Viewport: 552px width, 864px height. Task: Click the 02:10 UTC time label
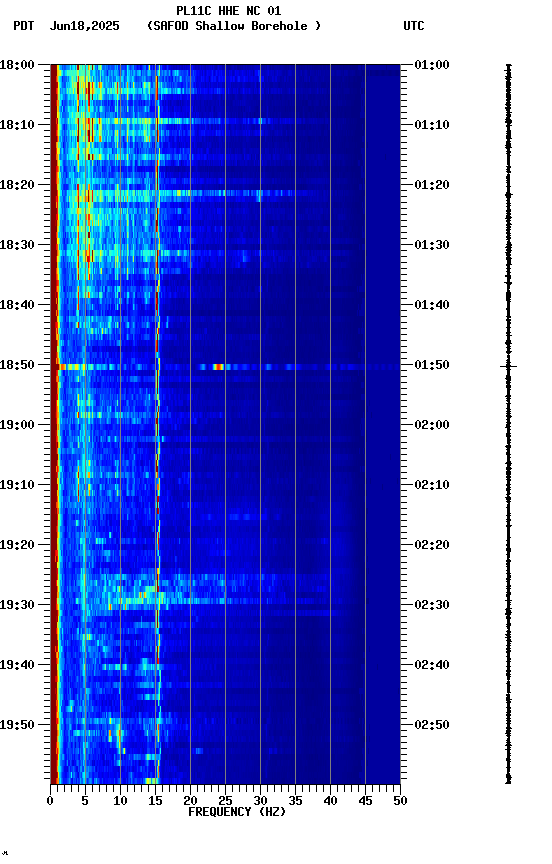pyautogui.click(x=432, y=485)
